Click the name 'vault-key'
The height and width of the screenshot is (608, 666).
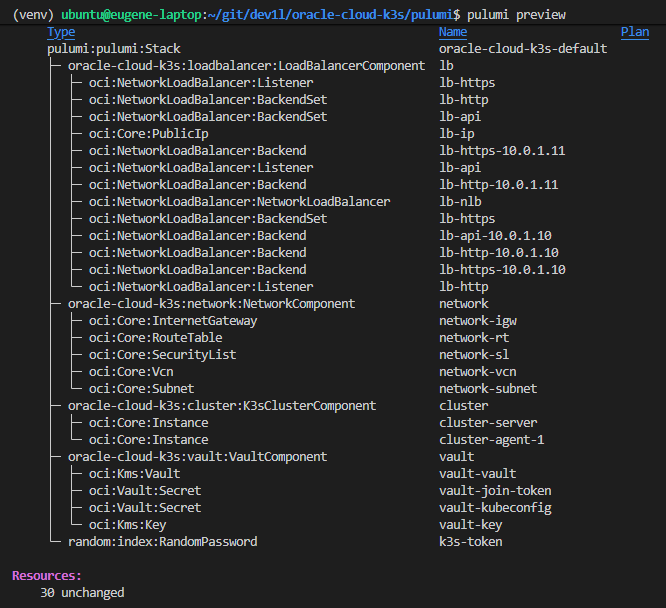click(471, 525)
